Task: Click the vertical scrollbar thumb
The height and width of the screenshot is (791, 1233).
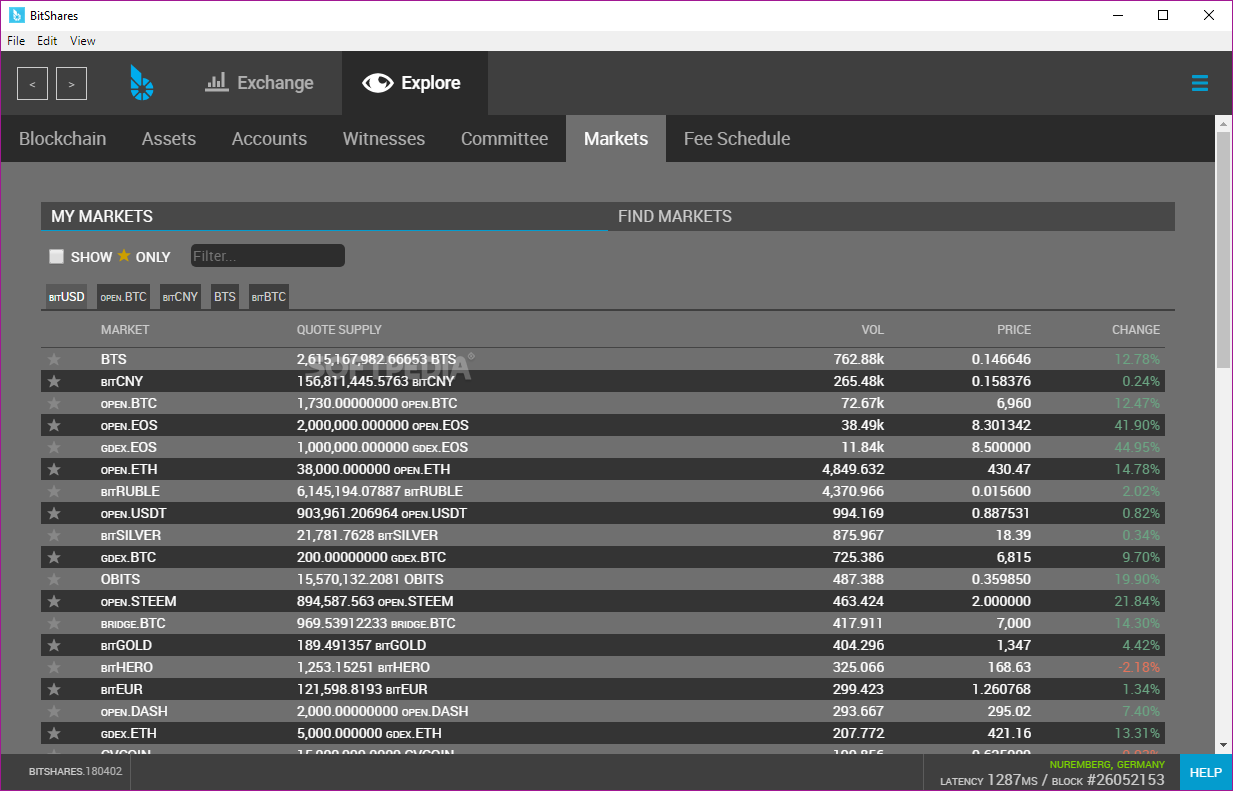Action: coord(1223,250)
